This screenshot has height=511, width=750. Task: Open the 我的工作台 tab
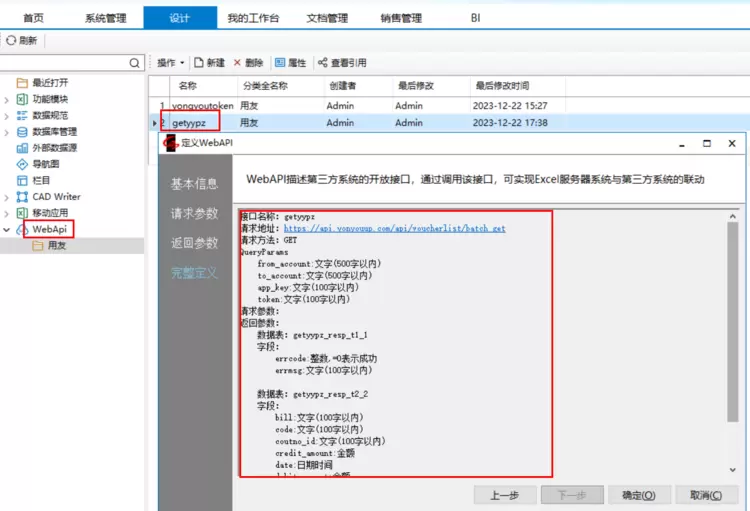tap(253, 18)
